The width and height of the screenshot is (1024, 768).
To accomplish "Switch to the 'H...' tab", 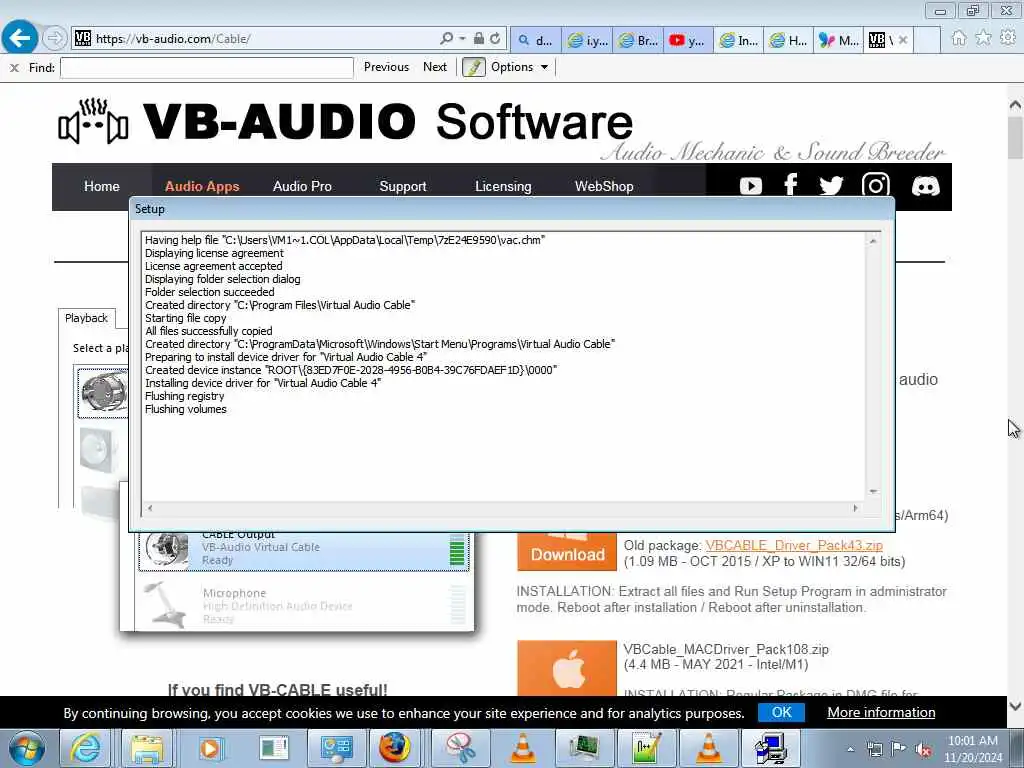I will click(x=790, y=40).
